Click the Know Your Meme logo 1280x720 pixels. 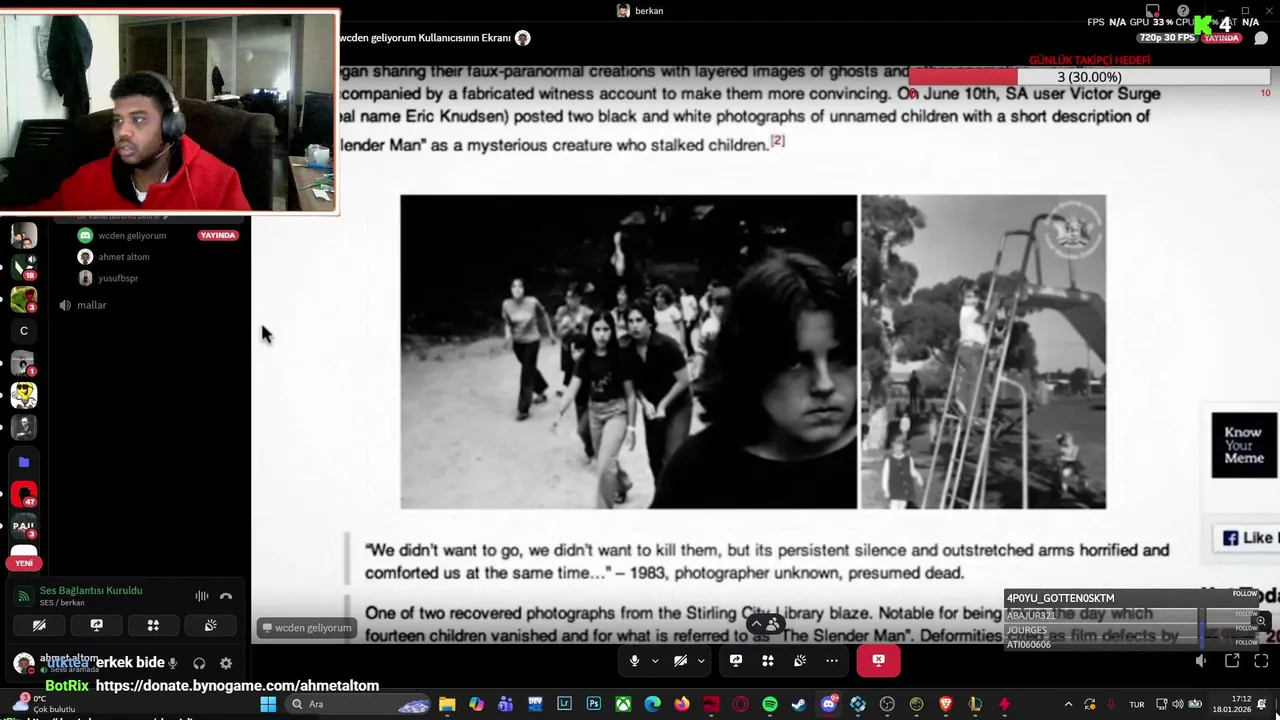tap(1244, 445)
